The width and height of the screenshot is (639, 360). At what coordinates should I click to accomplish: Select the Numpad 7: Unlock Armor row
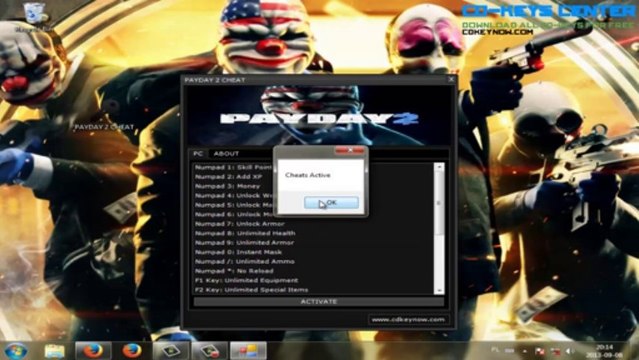click(x=240, y=224)
